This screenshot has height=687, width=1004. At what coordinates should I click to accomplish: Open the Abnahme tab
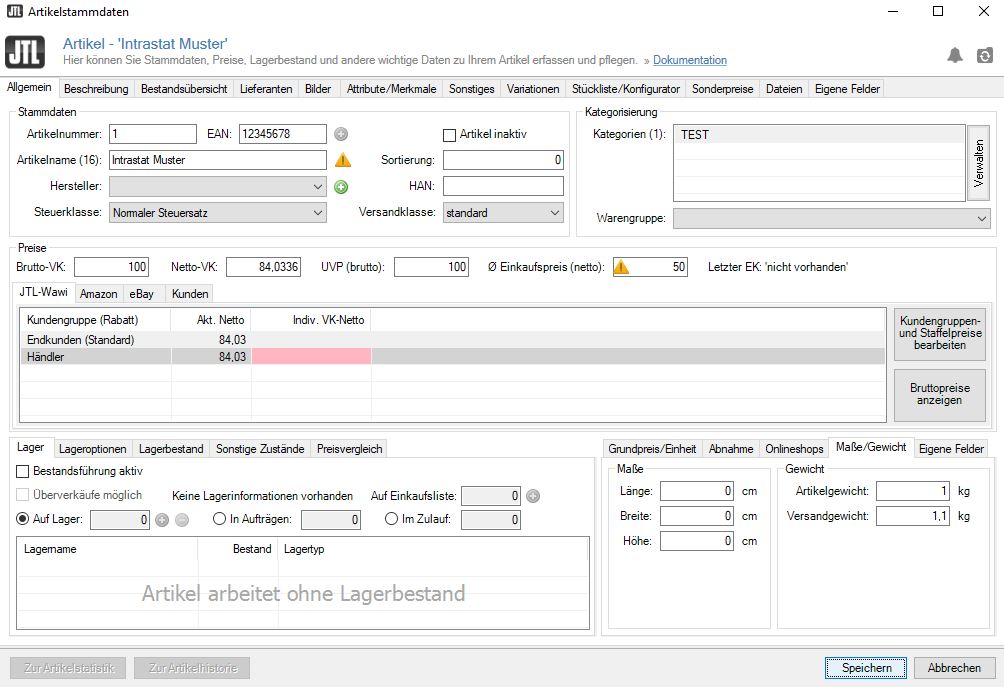click(731, 449)
